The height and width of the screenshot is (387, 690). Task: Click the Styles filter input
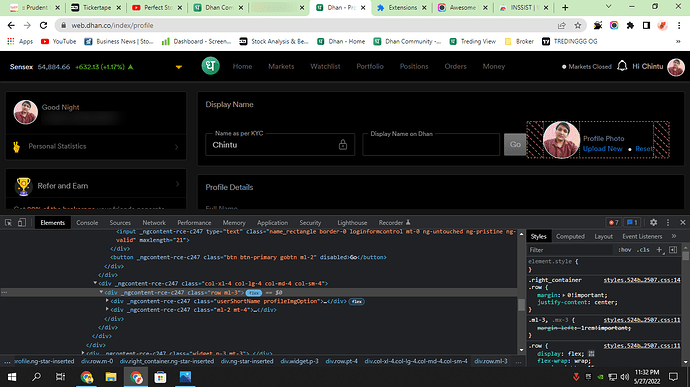tap(570, 250)
